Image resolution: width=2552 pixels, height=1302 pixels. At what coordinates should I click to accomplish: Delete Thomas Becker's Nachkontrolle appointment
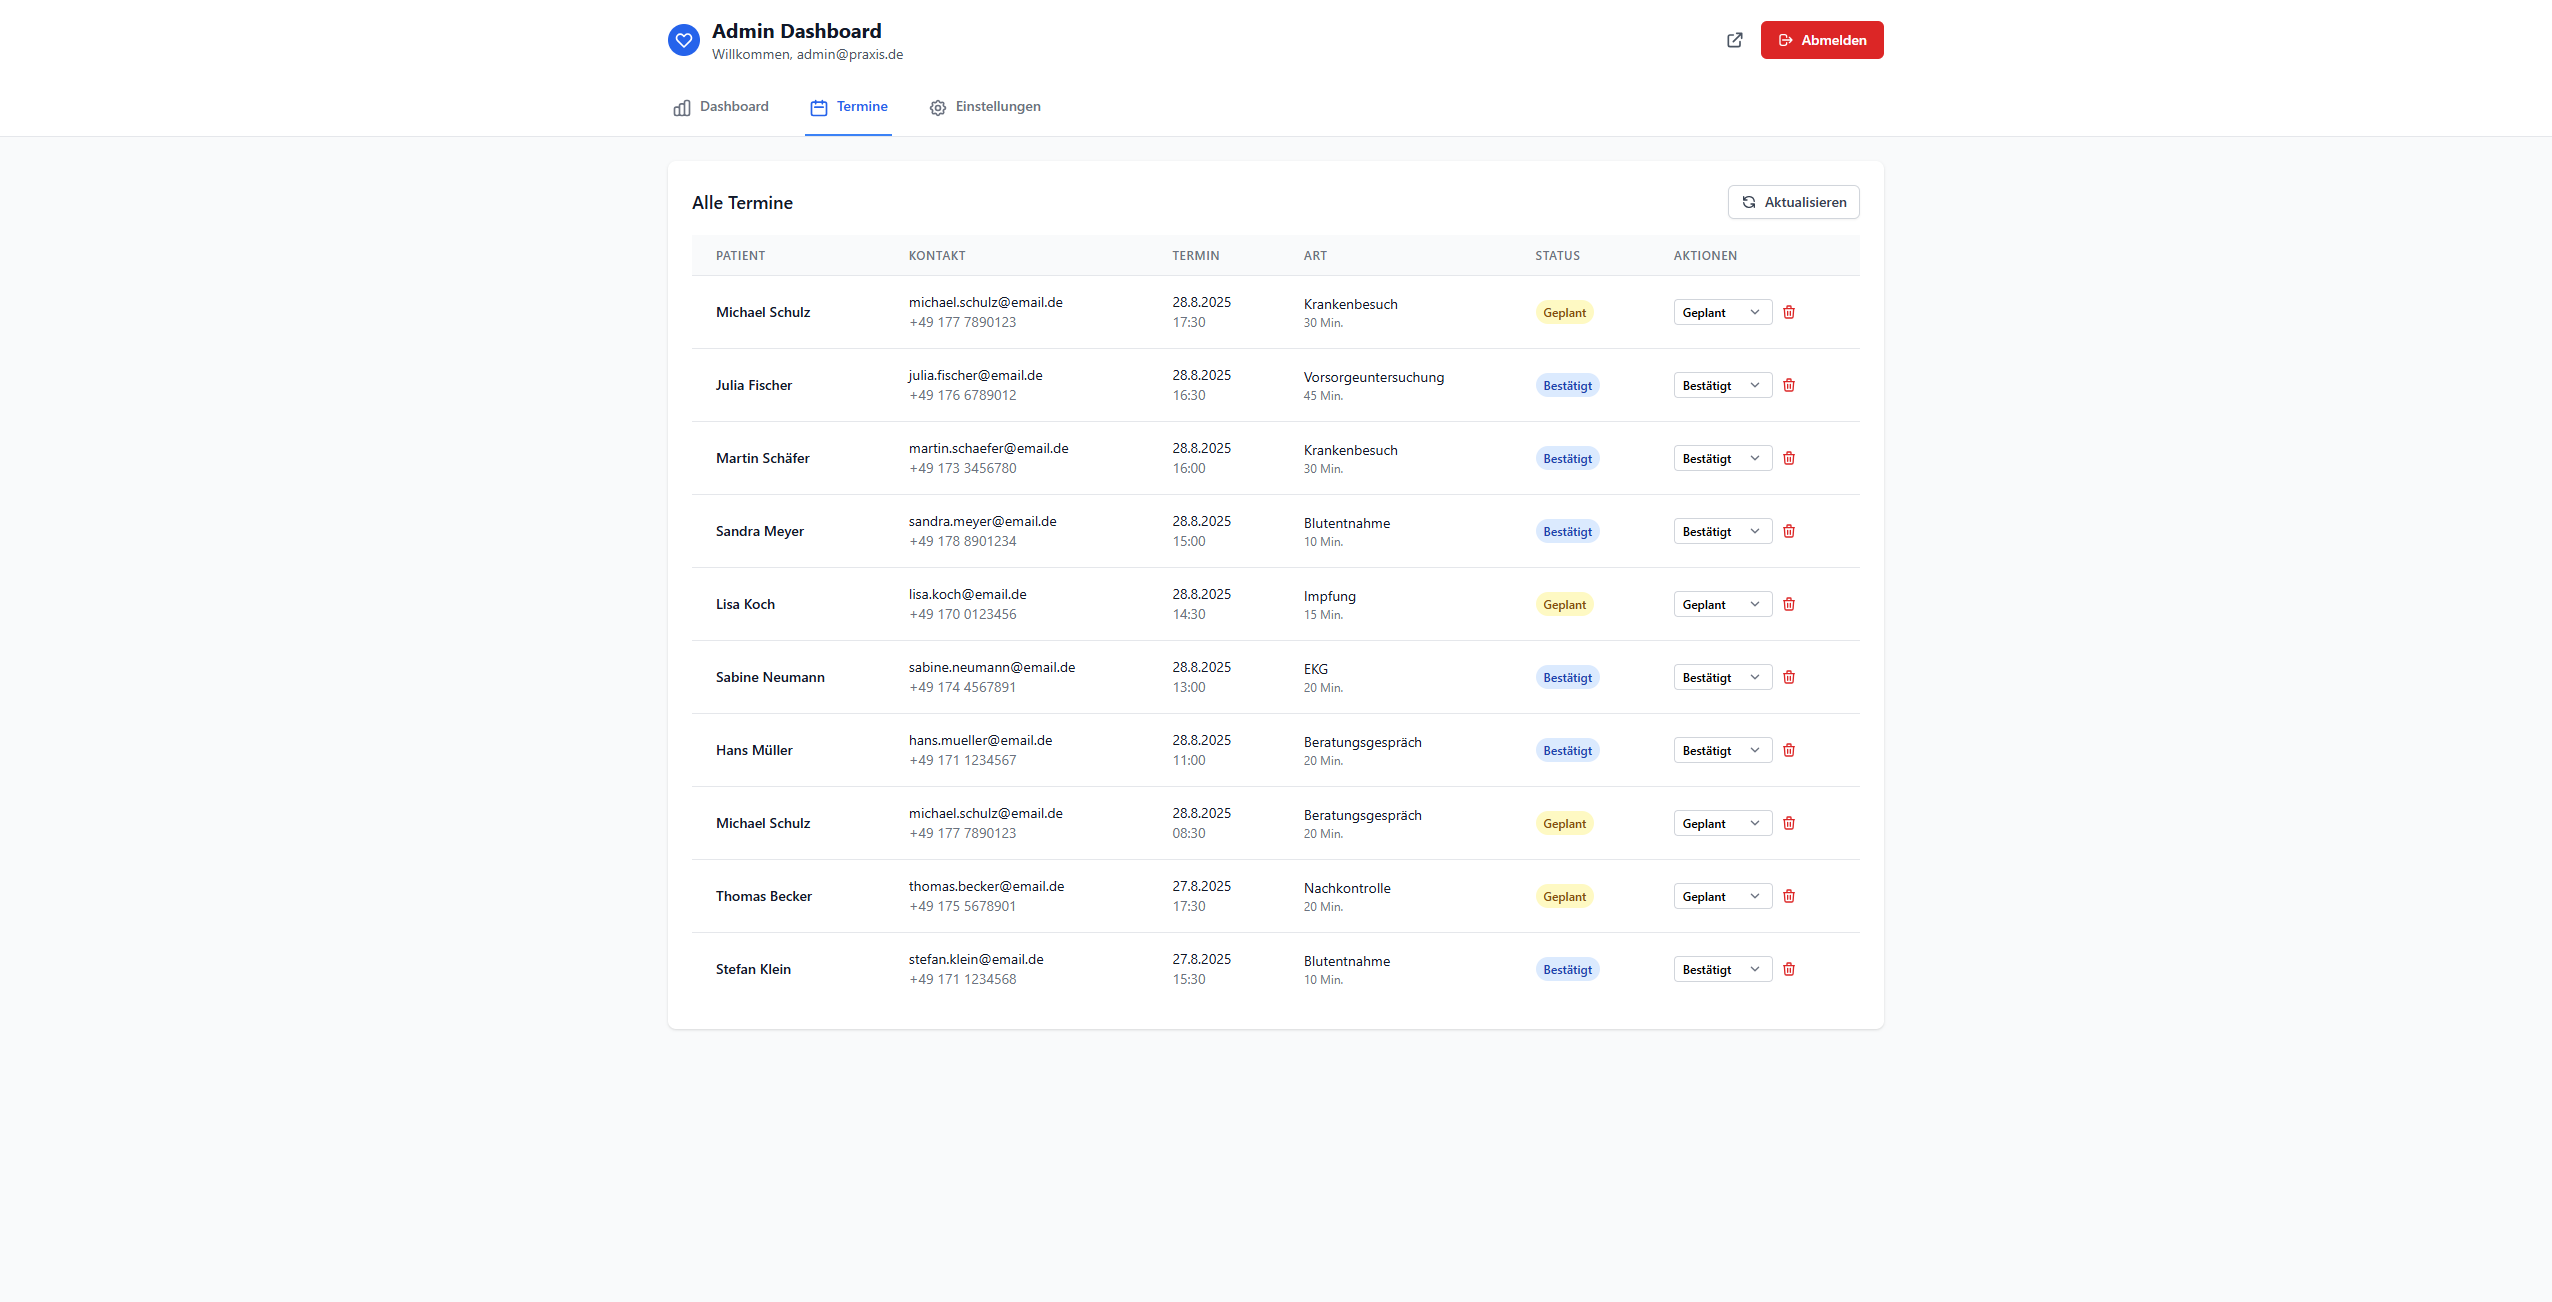(1788, 896)
